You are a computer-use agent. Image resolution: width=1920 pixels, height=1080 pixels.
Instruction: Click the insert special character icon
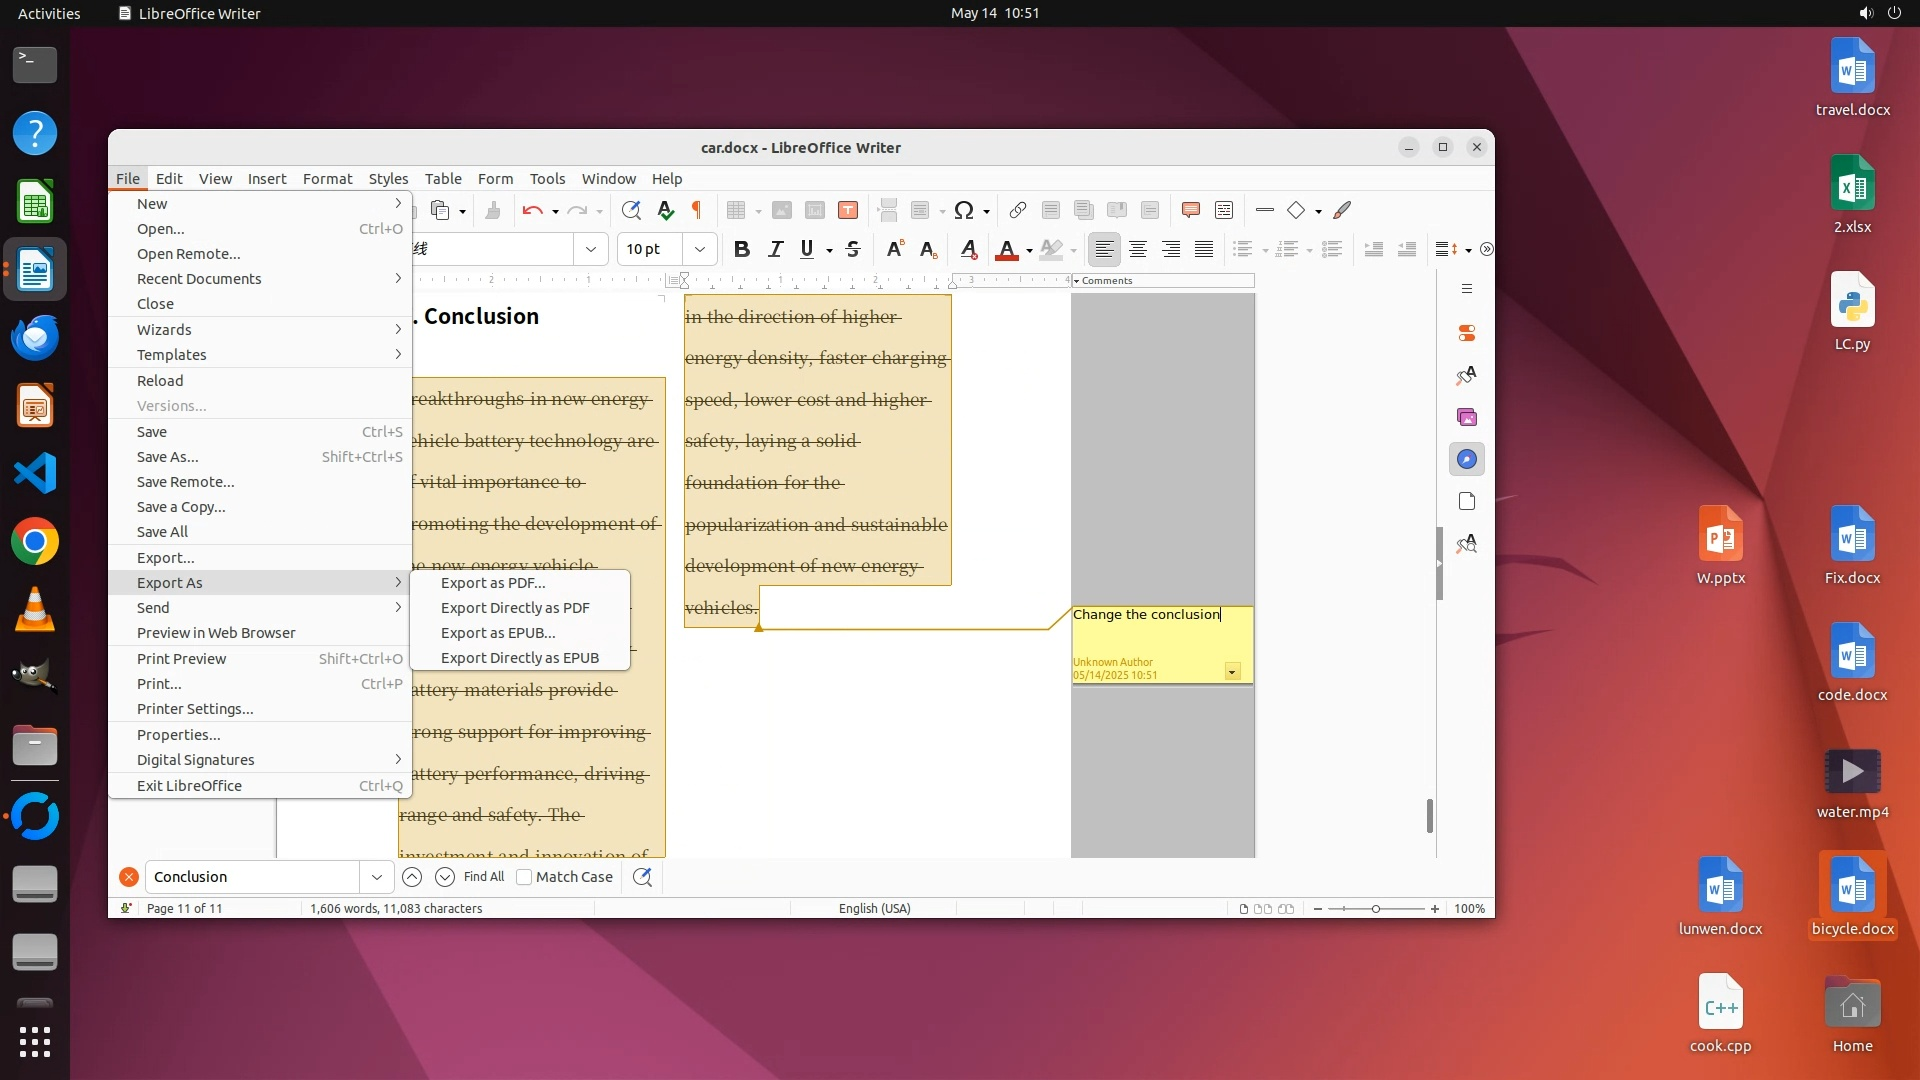tap(963, 210)
